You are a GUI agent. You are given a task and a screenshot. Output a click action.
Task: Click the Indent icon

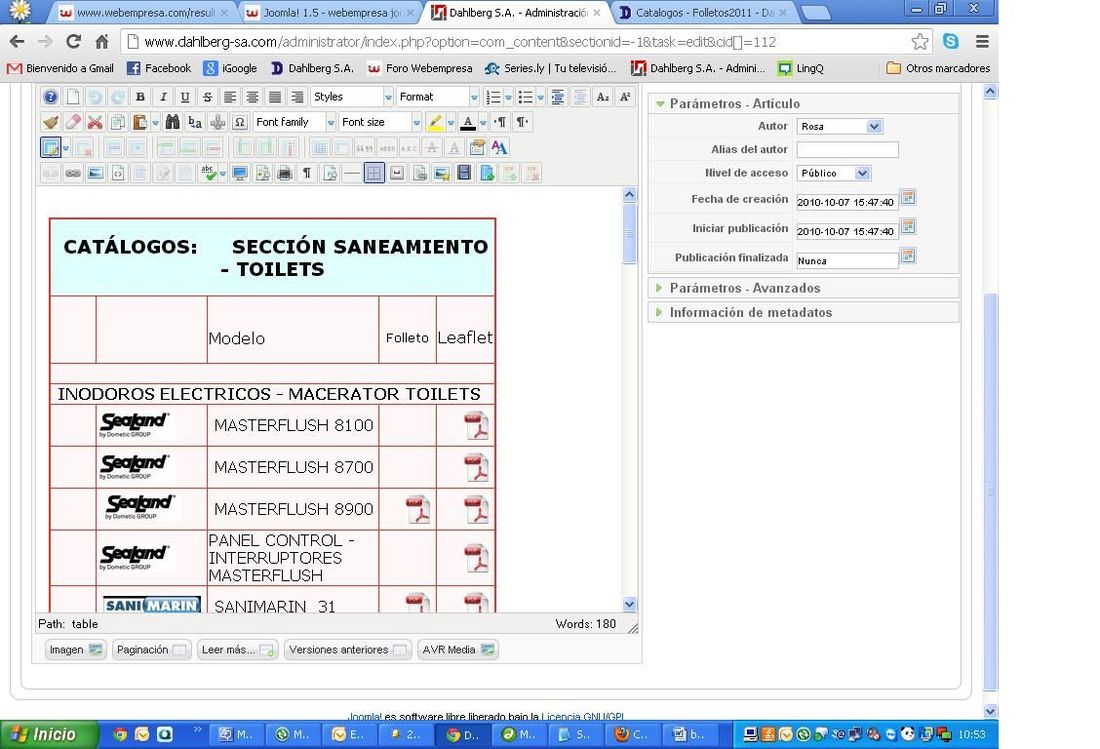pos(558,97)
